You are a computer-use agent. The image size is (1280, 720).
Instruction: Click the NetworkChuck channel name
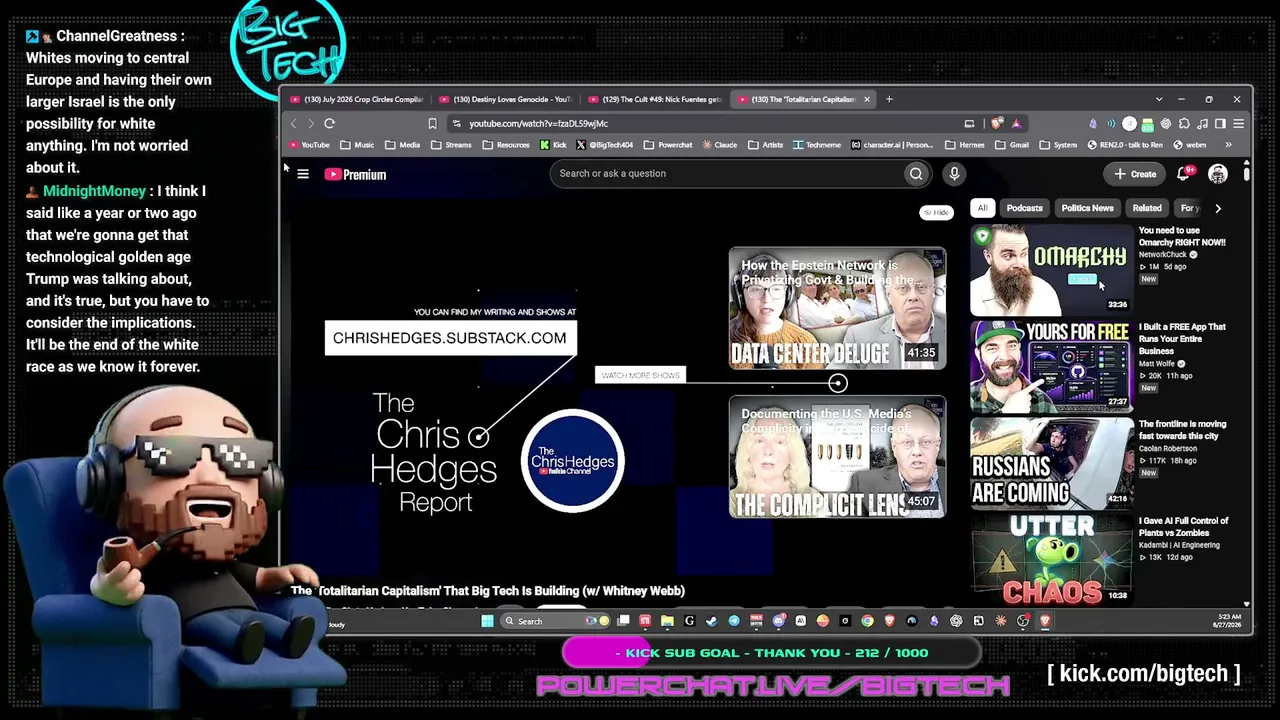(1163, 255)
